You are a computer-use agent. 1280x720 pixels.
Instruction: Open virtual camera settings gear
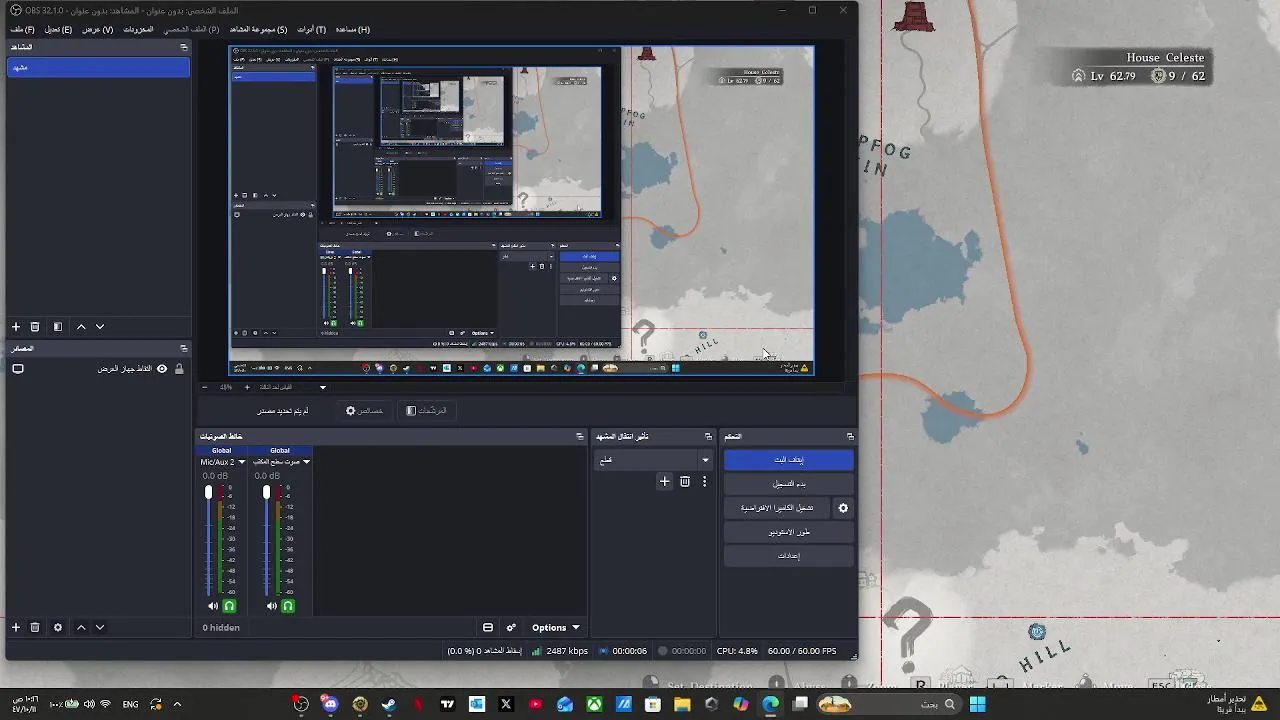(843, 508)
